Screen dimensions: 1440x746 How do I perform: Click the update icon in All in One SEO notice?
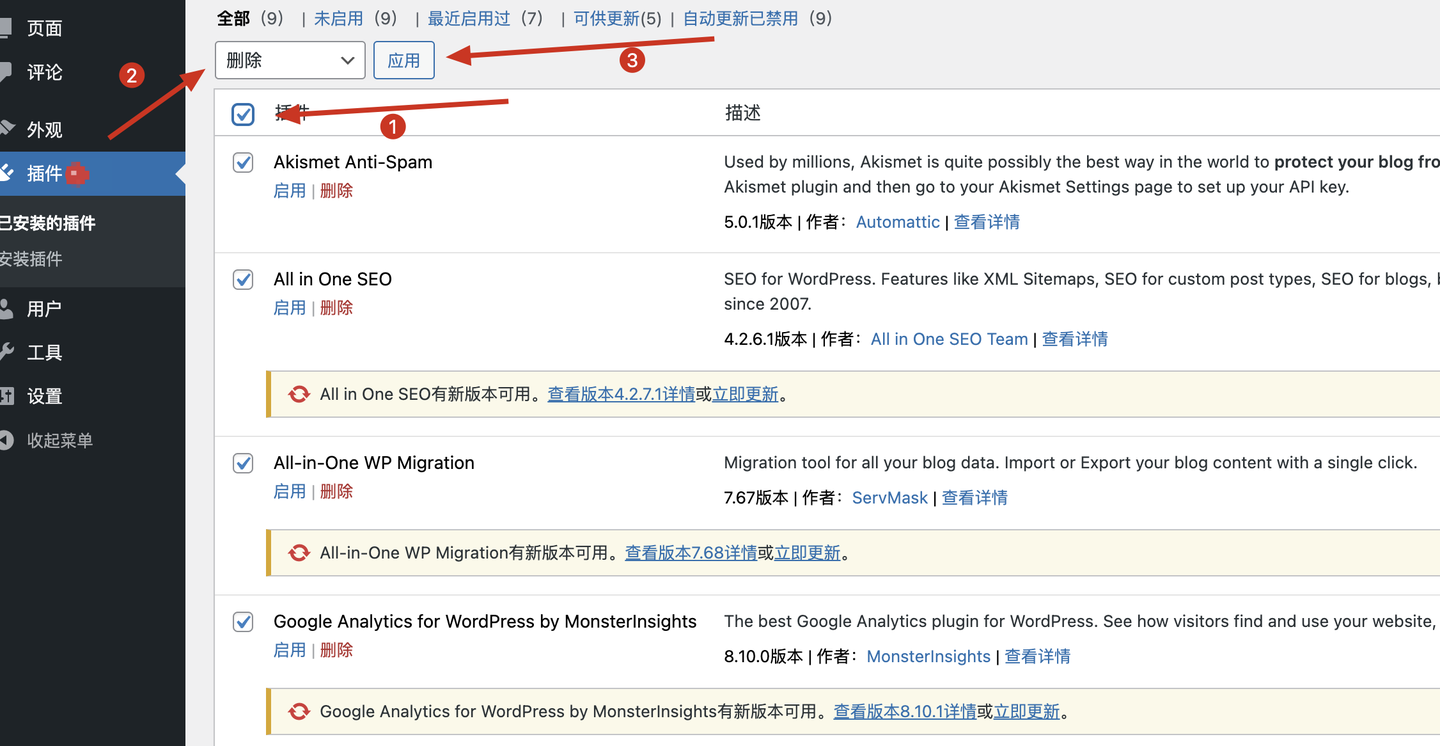(299, 394)
